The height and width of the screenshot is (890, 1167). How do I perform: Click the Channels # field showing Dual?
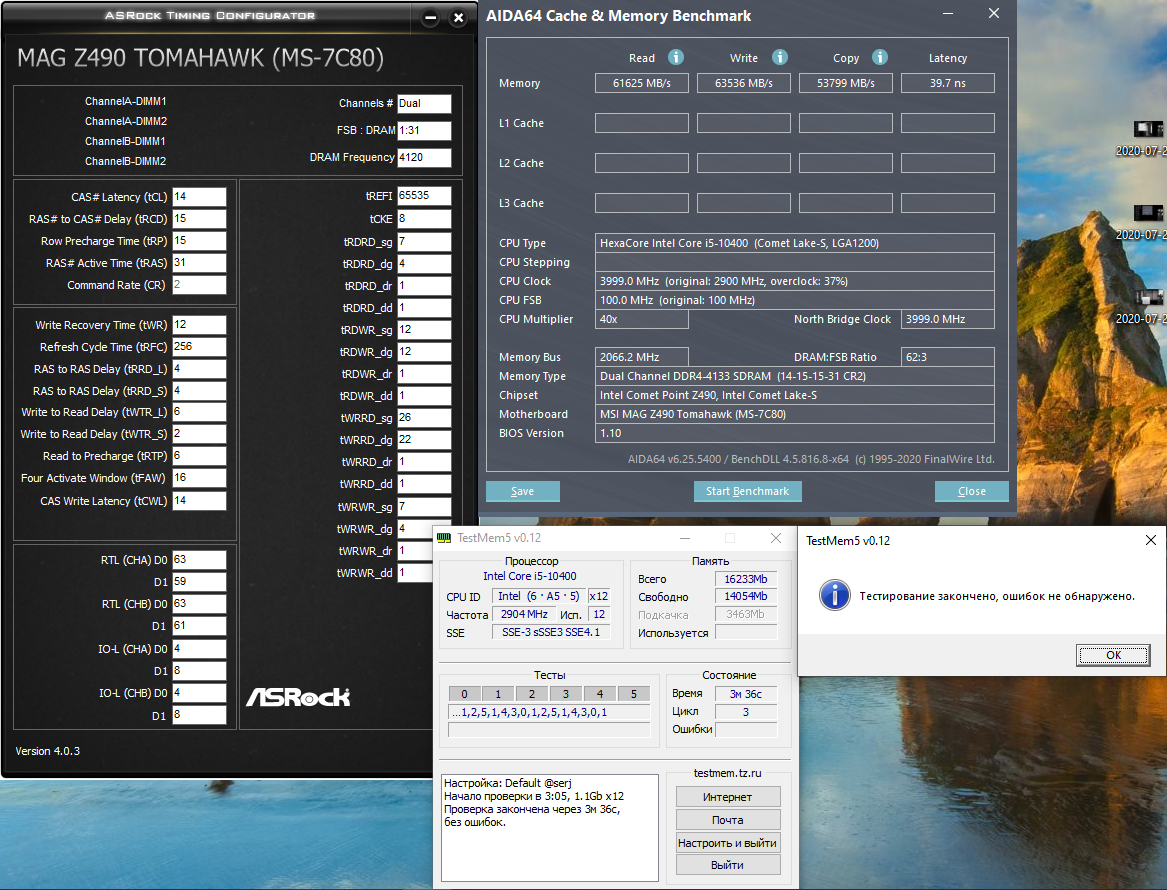tap(423, 103)
